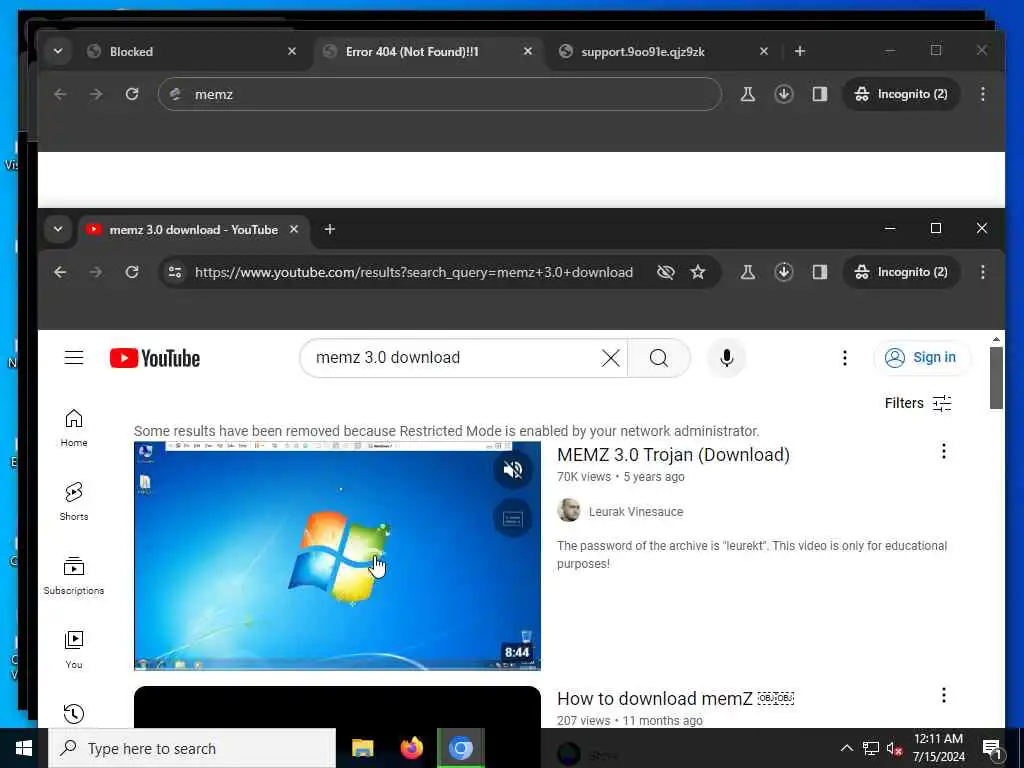Image resolution: width=1024 pixels, height=768 pixels.
Task: Click the YouTube logo
Action: (x=155, y=358)
